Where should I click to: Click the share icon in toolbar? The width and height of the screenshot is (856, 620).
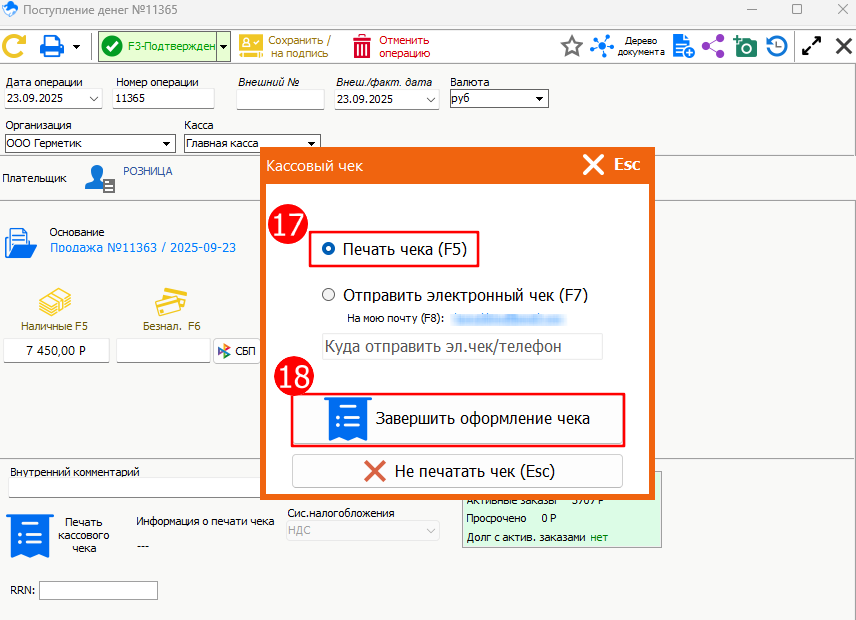tap(713, 46)
